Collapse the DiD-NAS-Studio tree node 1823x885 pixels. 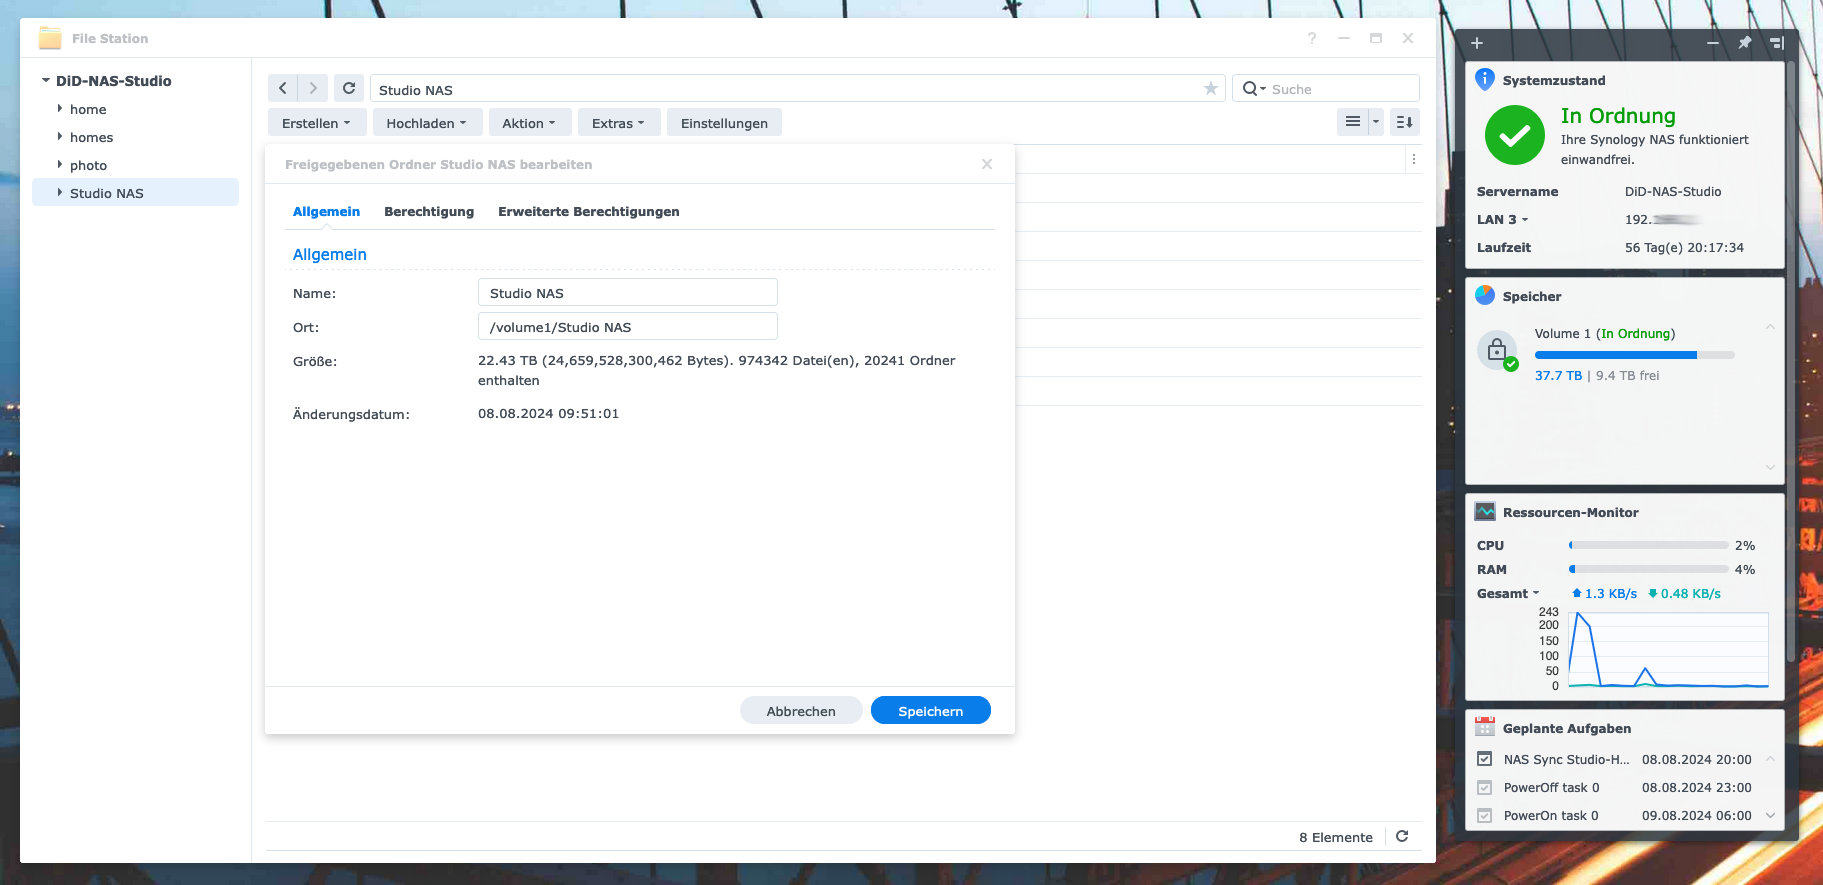46,80
